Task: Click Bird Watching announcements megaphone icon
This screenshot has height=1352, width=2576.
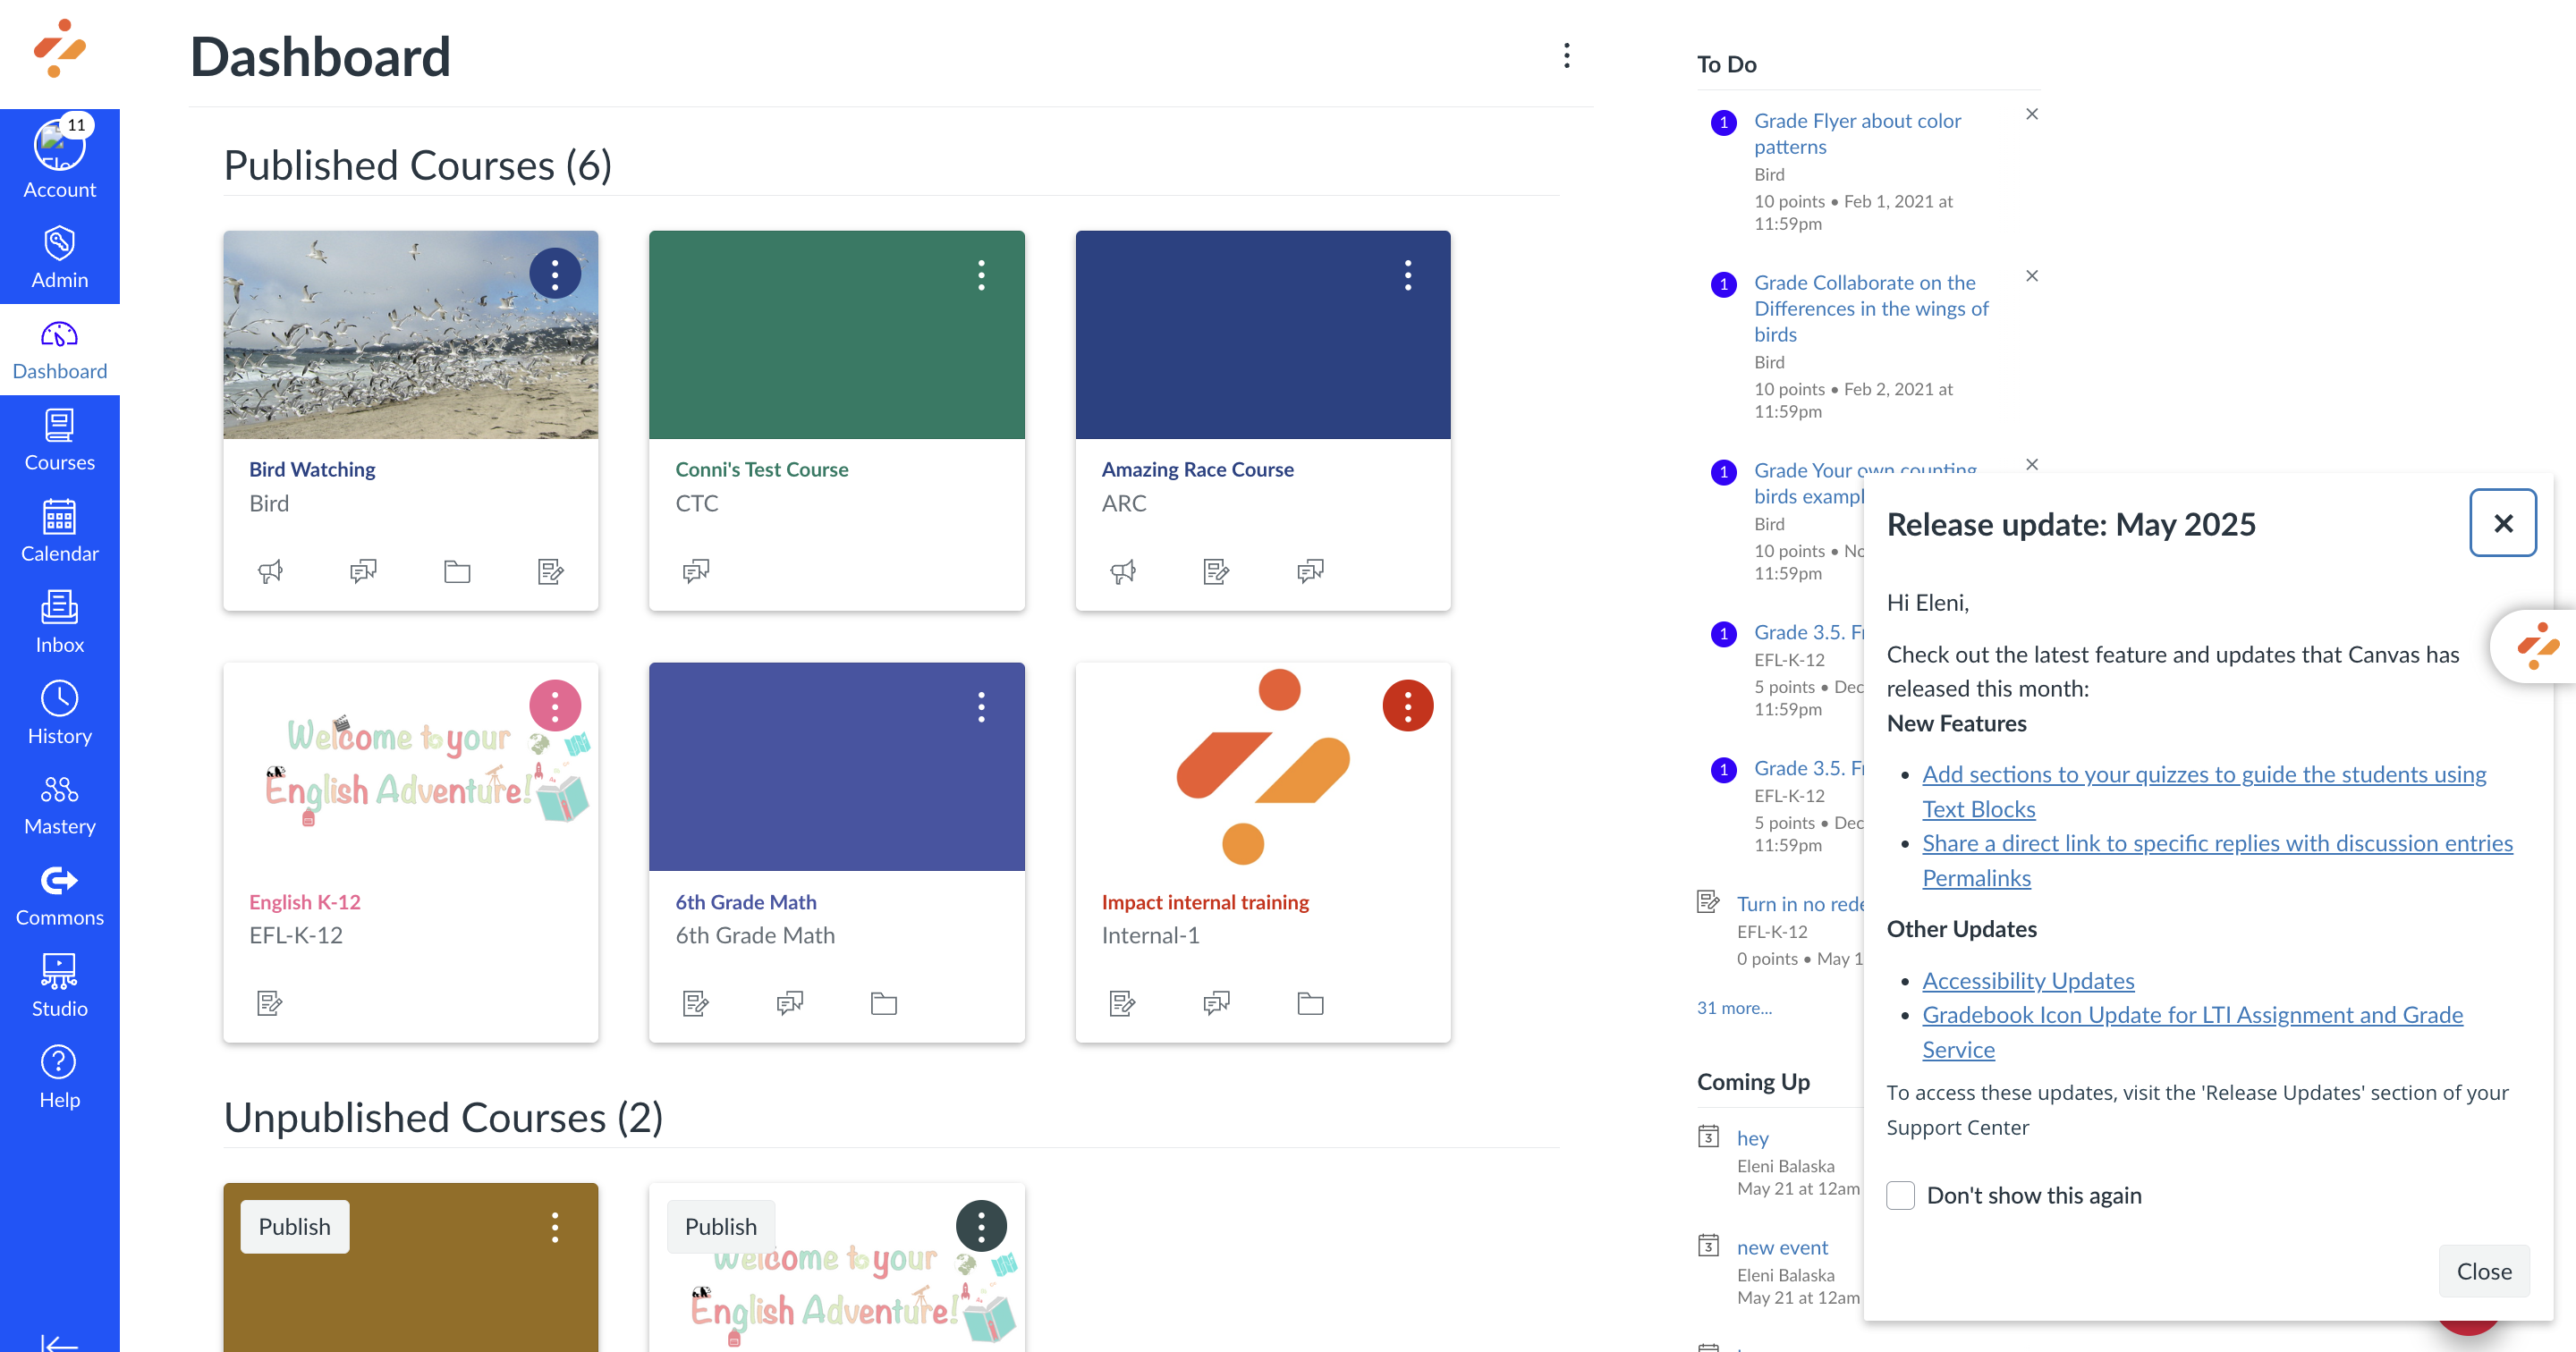Action: click(x=270, y=571)
